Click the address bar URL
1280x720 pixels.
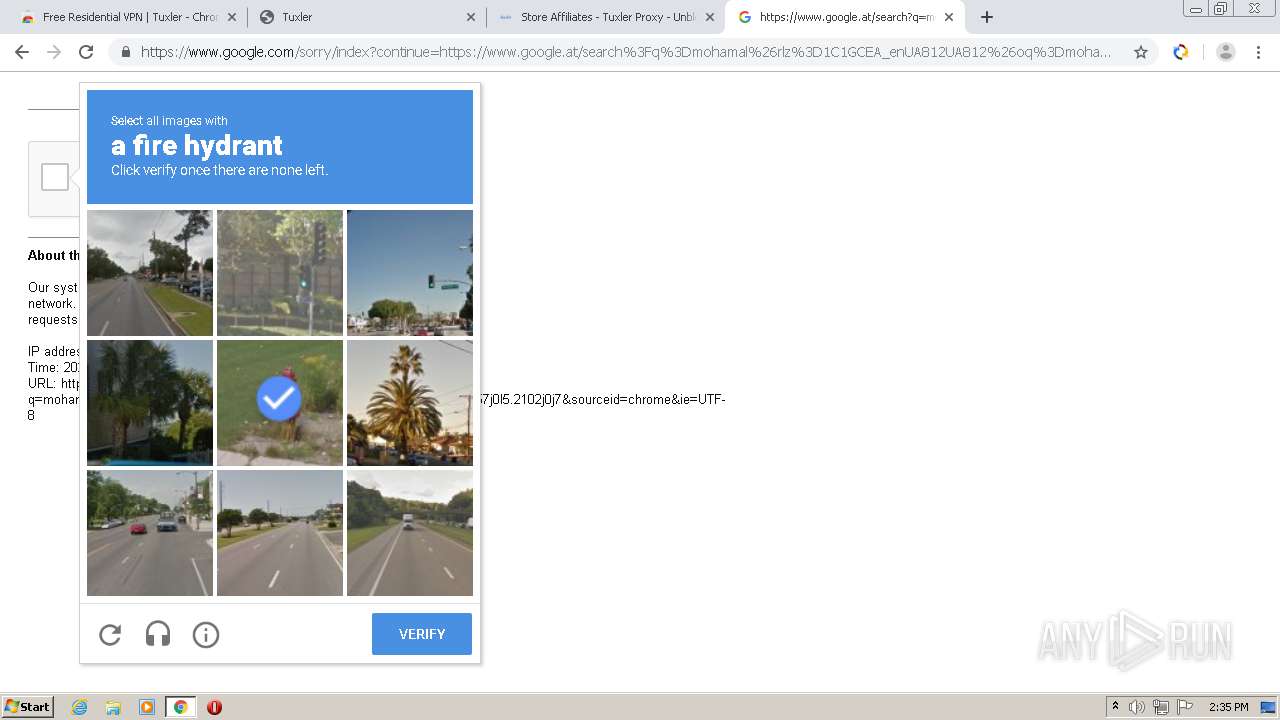tap(625, 52)
